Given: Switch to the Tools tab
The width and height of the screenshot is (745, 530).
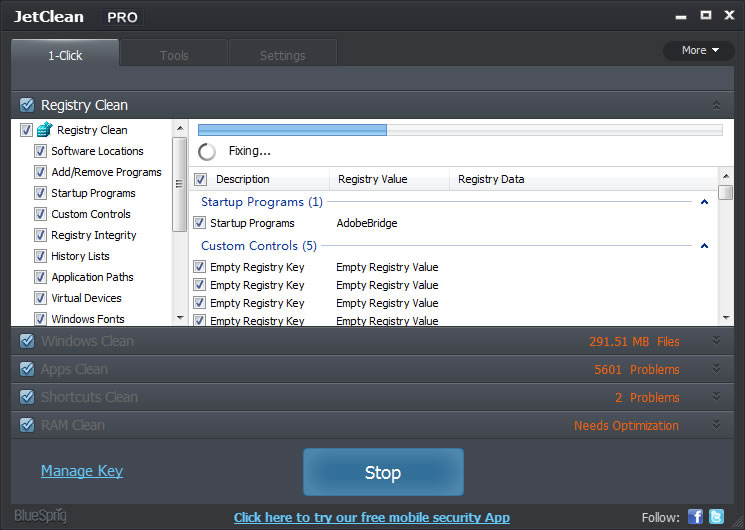Looking at the screenshot, I should click(174, 55).
